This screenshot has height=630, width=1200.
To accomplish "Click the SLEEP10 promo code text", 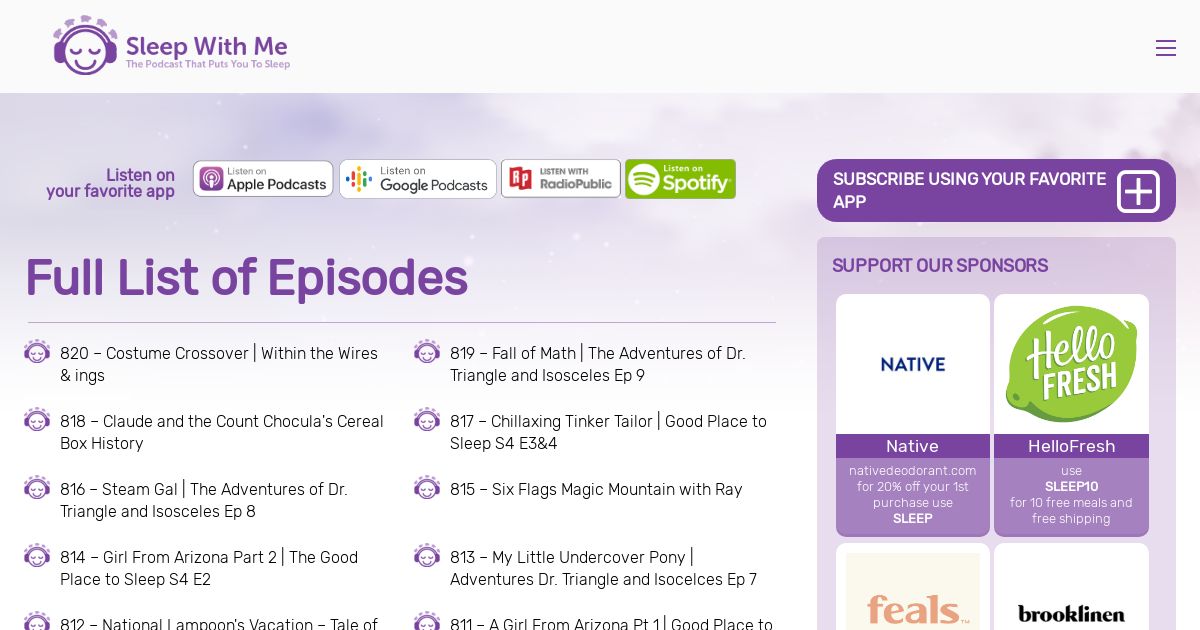I will click(x=1071, y=486).
